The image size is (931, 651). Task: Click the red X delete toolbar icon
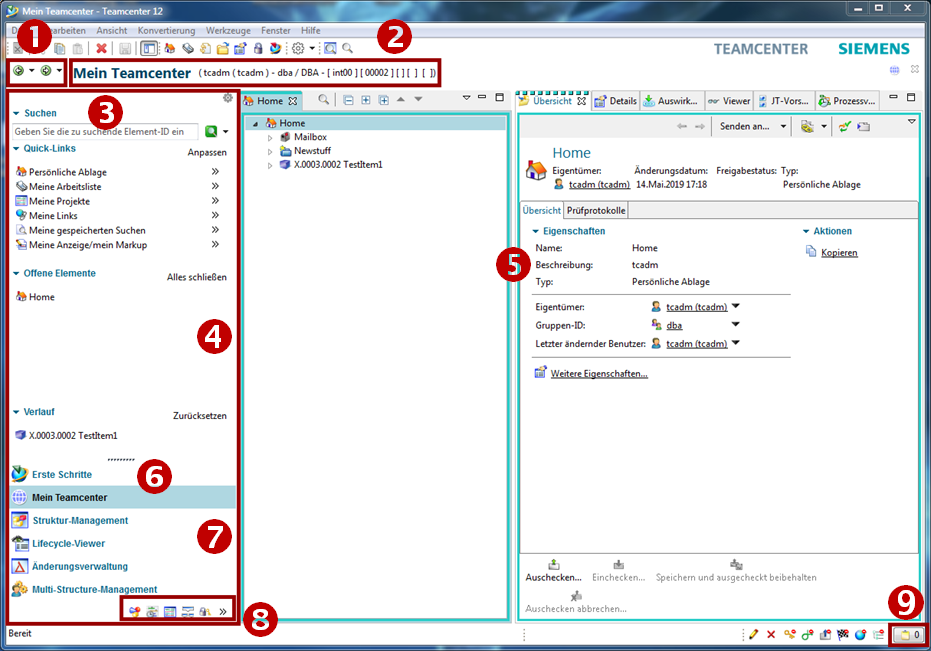(x=101, y=48)
